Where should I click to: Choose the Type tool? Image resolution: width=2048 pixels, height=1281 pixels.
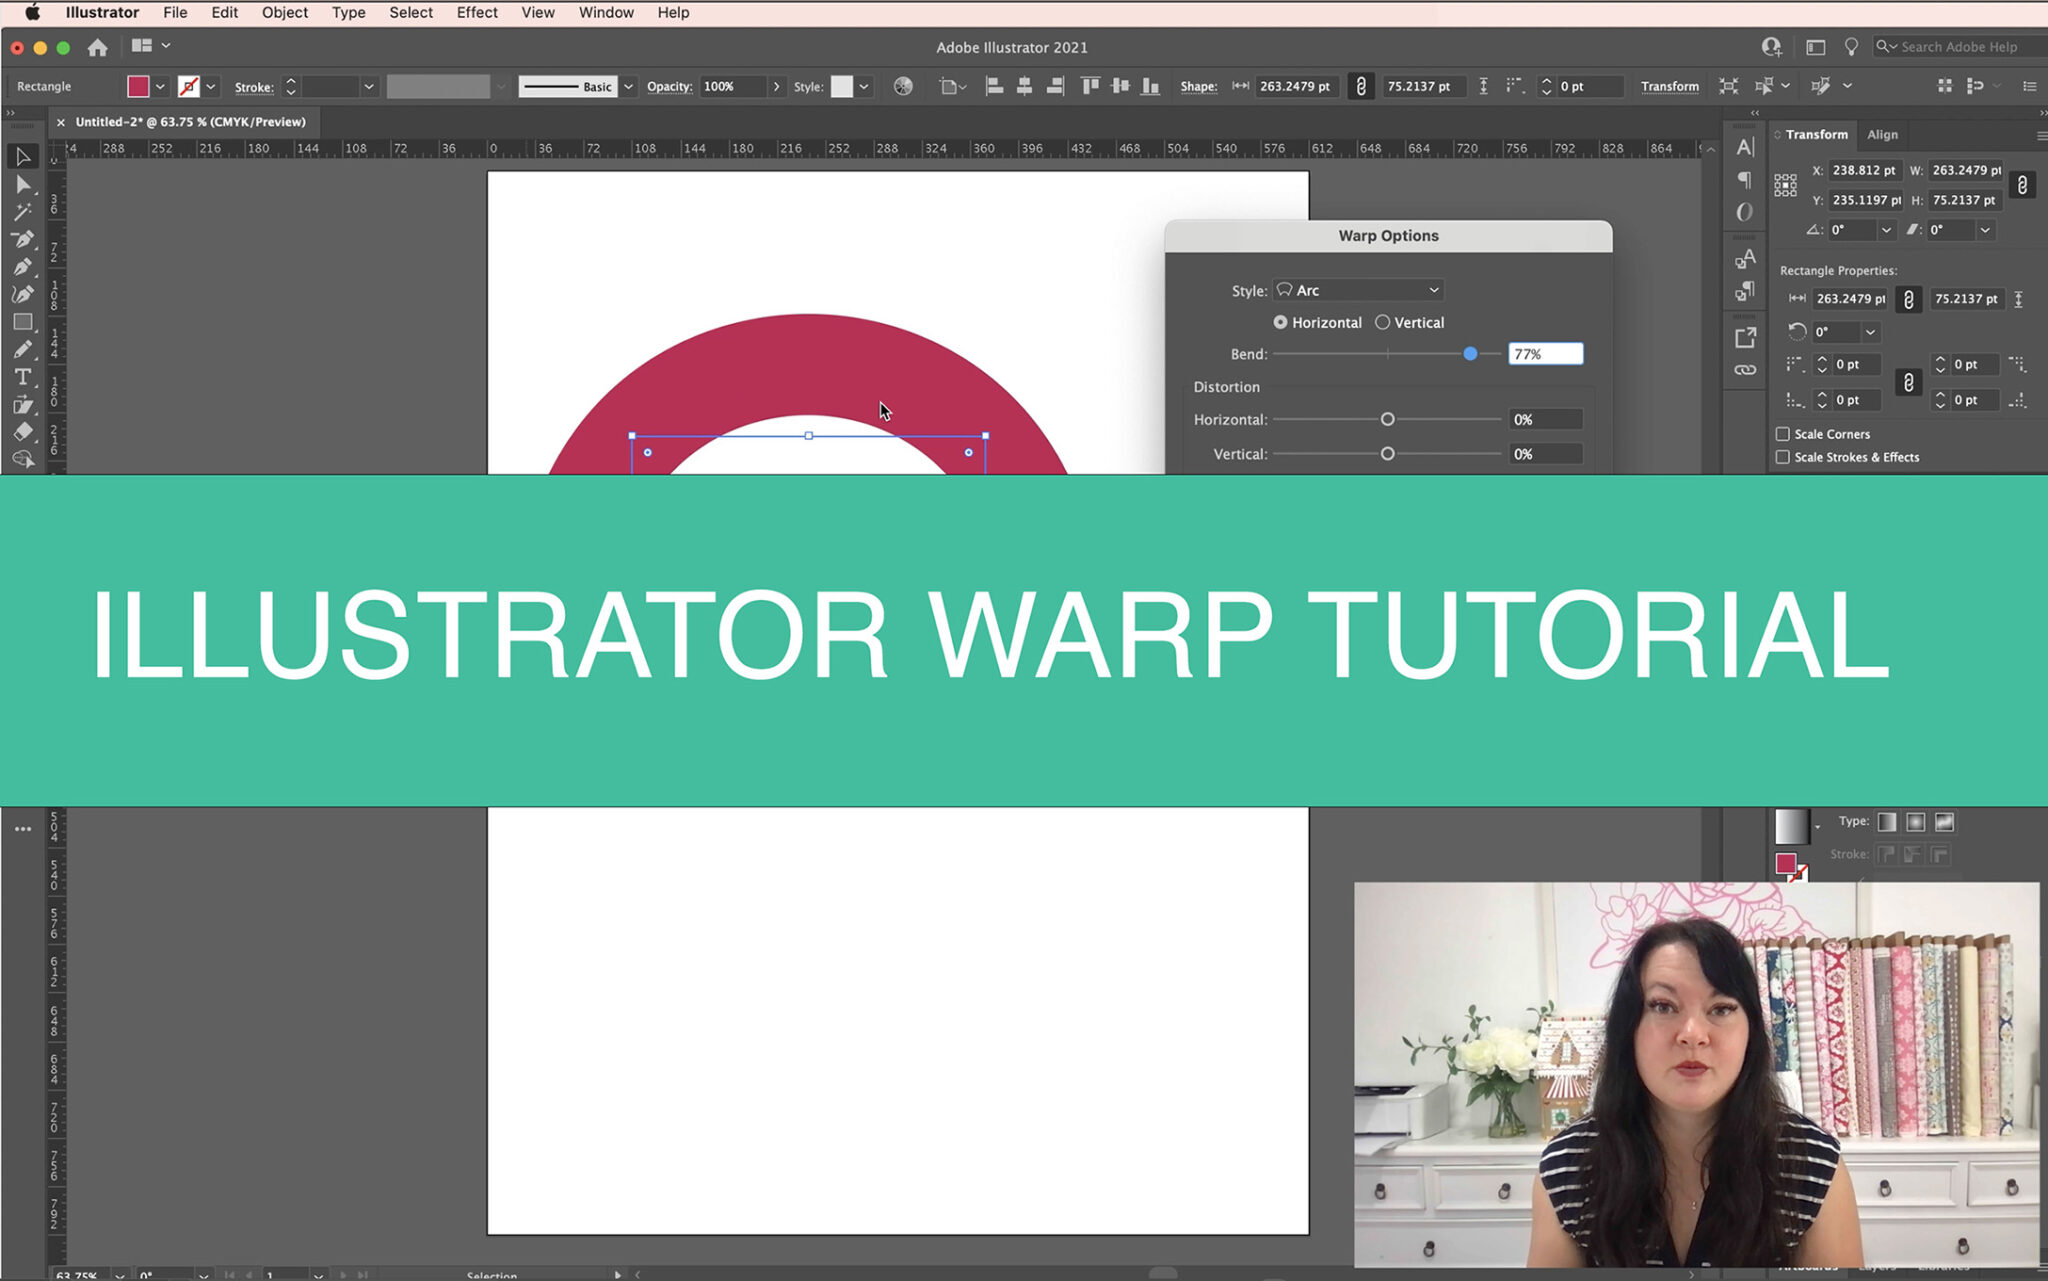(23, 373)
